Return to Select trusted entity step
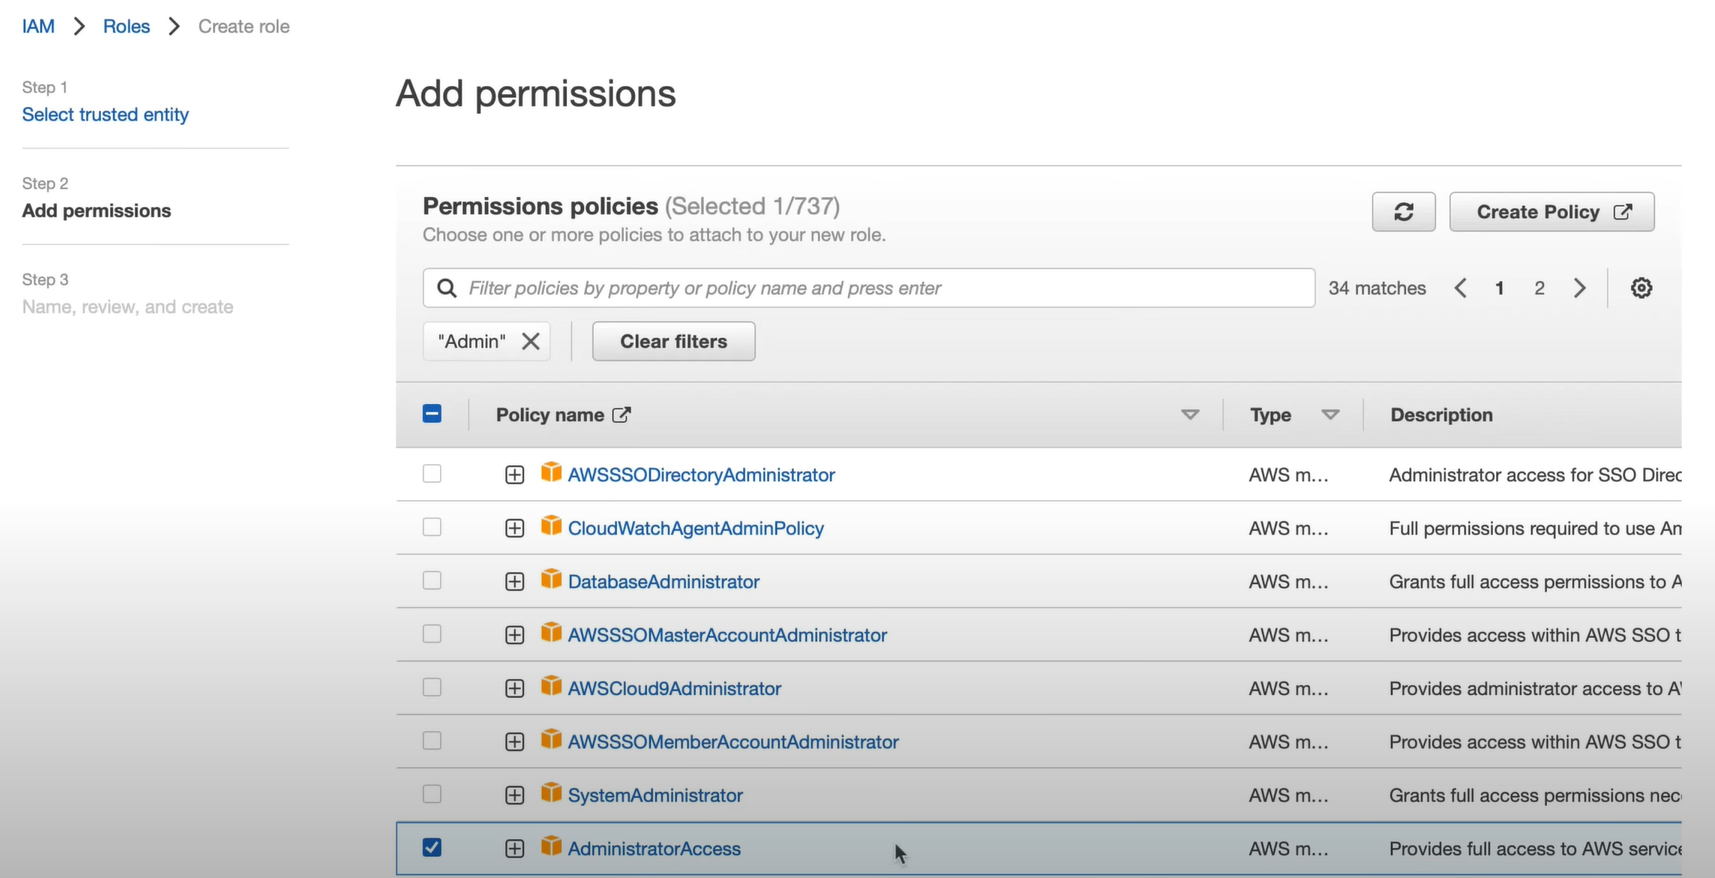This screenshot has height=878, width=1715. point(105,114)
